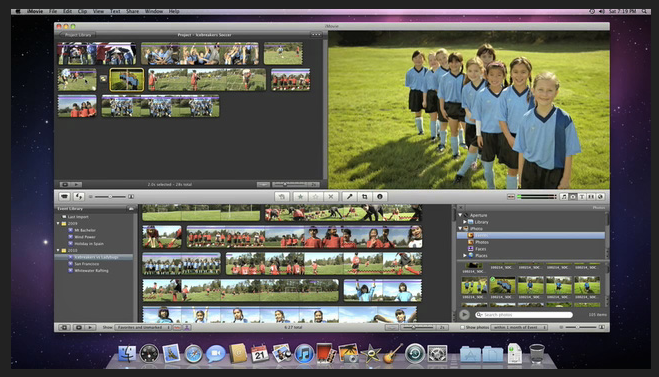
Task: Open the camera import button
Action: click(64, 196)
